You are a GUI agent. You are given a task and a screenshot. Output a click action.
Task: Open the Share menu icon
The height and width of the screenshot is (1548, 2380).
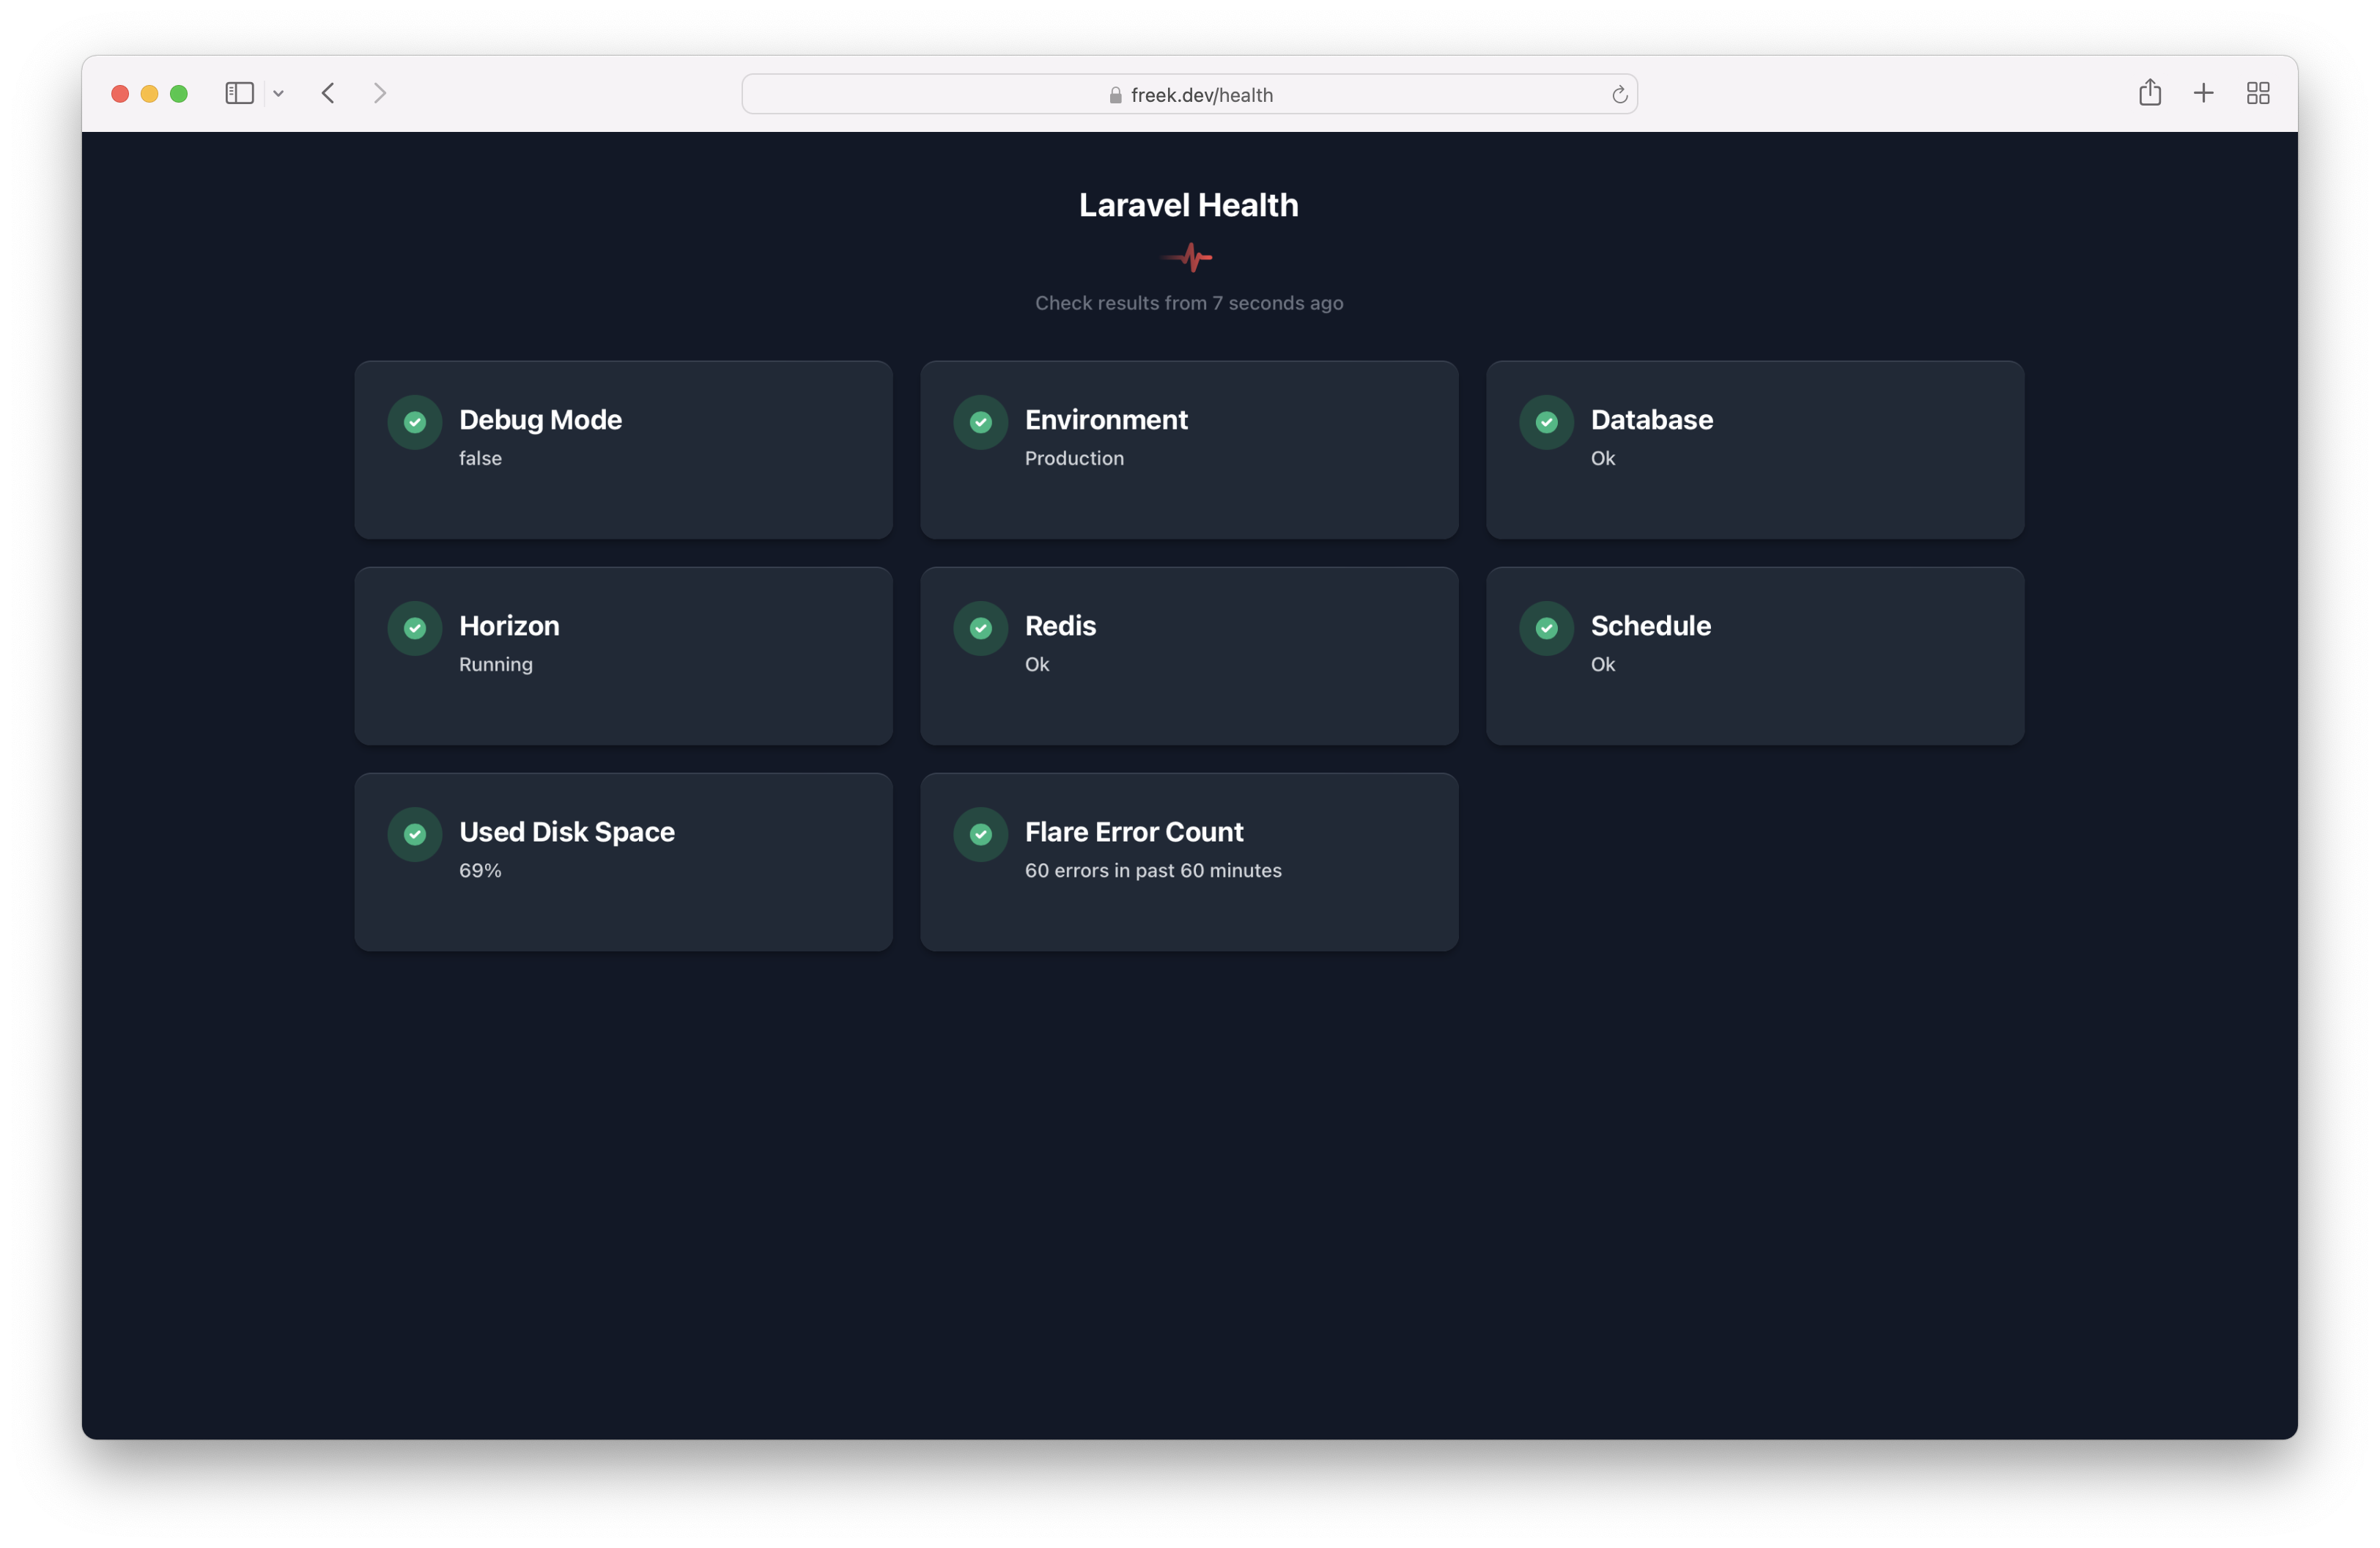2150,92
